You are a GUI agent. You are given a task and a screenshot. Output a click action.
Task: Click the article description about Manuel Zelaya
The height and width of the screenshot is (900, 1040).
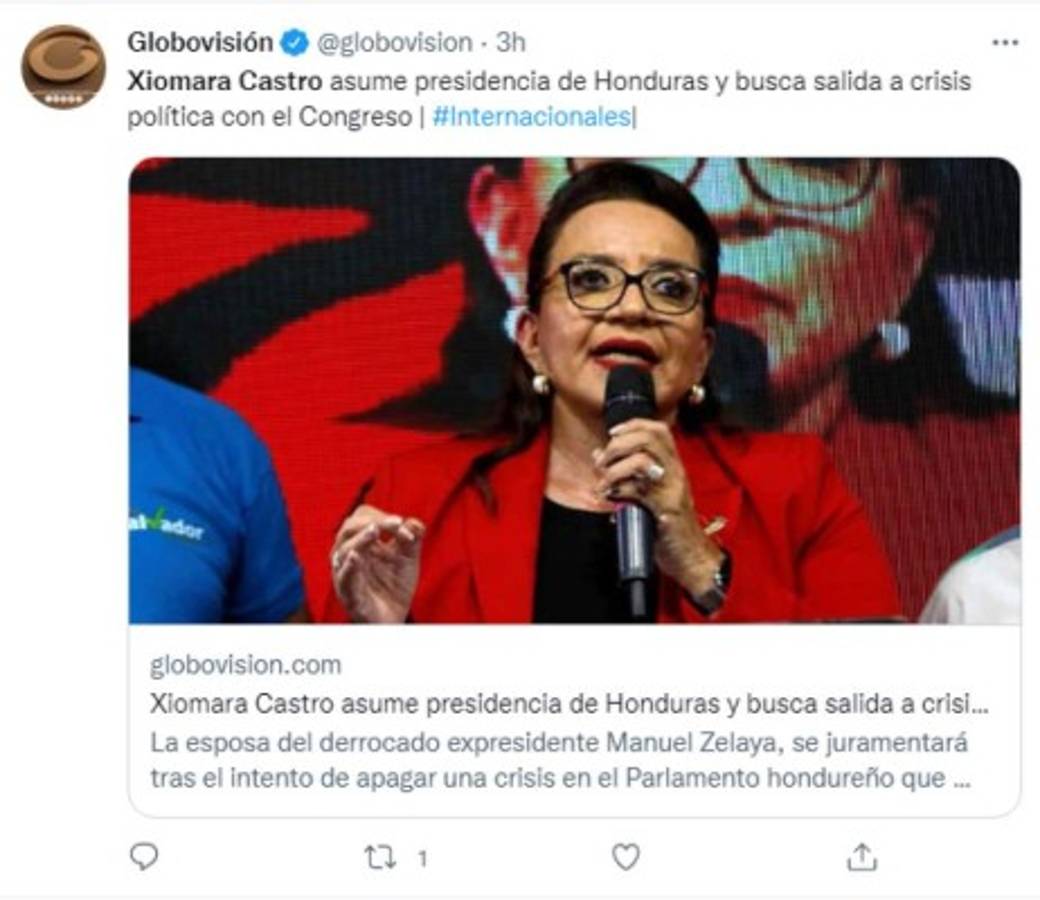(x=561, y=760)
